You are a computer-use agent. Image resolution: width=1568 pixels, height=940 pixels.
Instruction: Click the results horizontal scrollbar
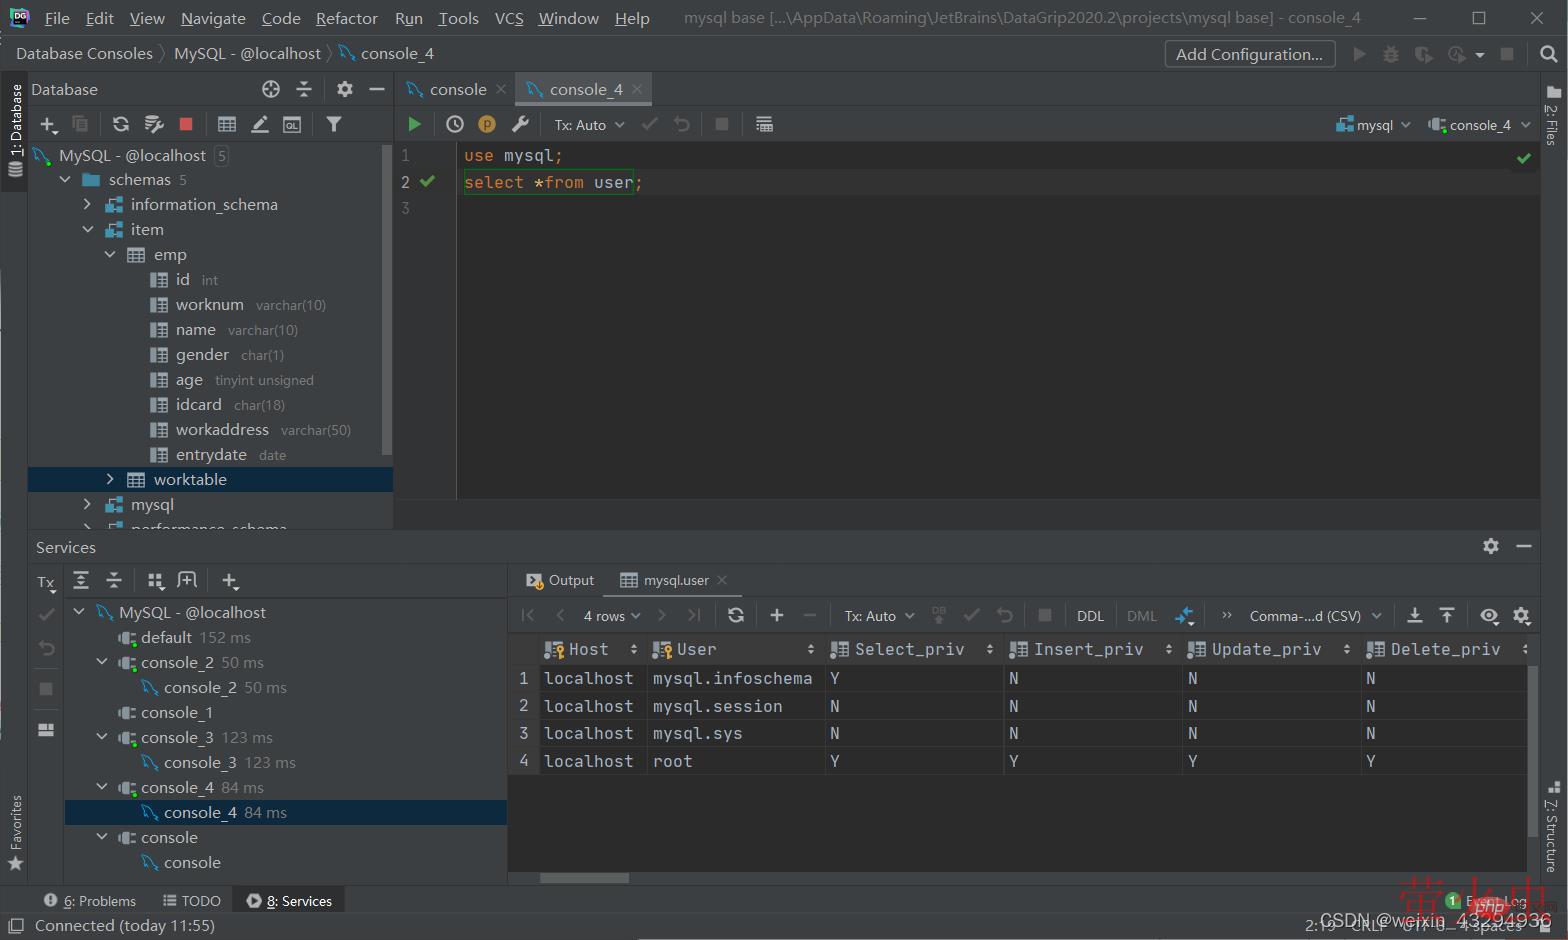(584, 878)
